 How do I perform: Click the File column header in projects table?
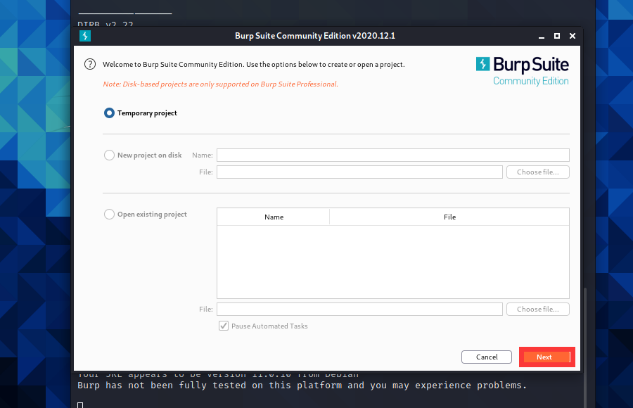[x=449, y=216]
